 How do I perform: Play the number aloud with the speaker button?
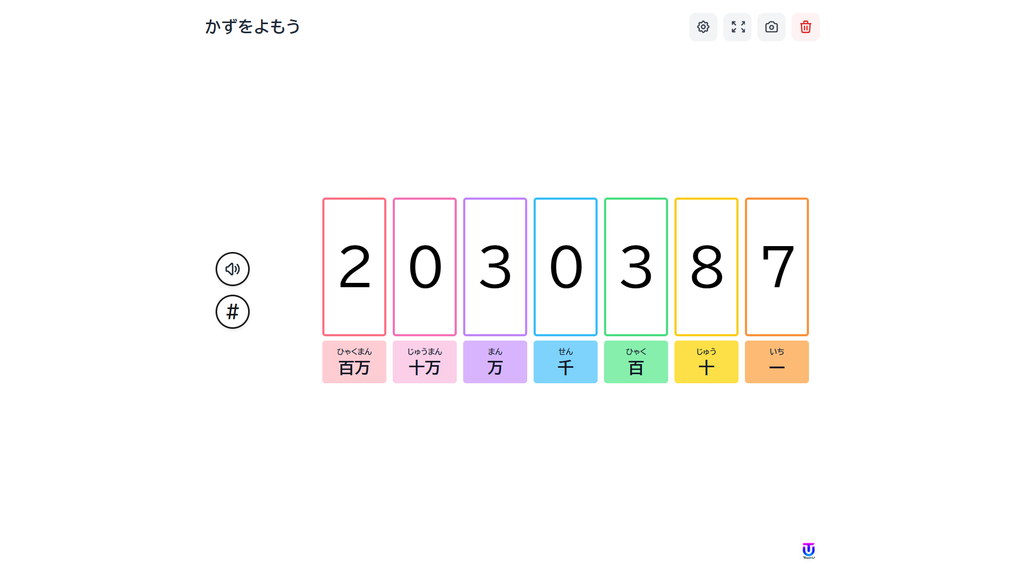[232, 269]
